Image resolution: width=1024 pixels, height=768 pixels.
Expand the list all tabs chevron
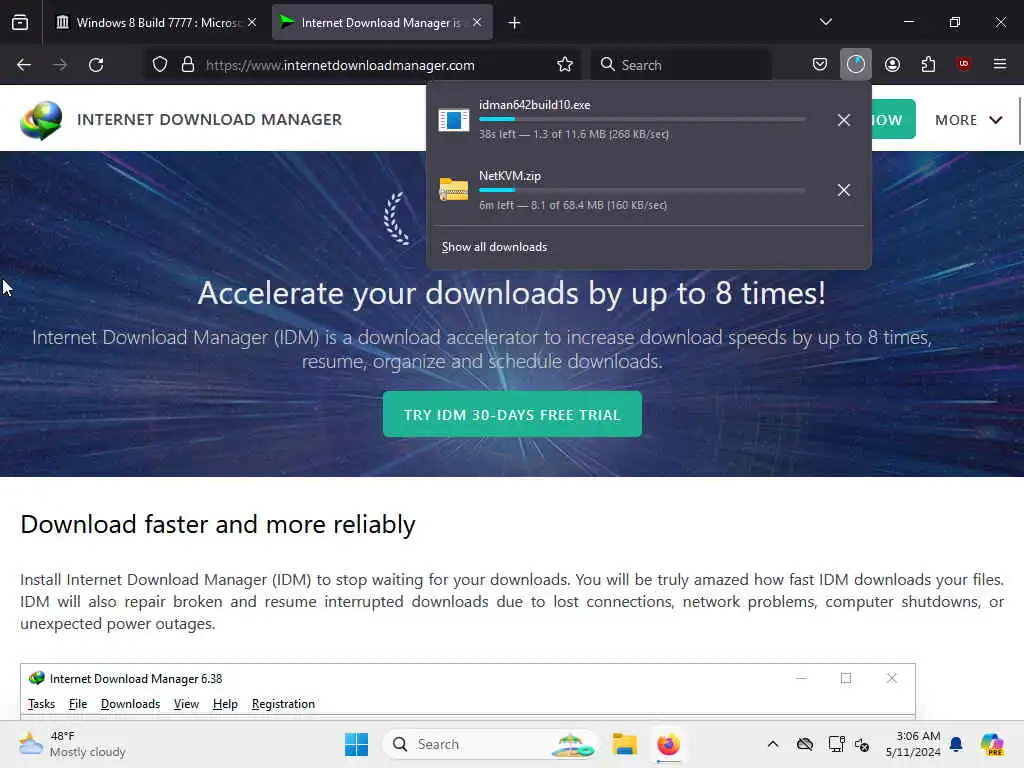click(825, 22)
